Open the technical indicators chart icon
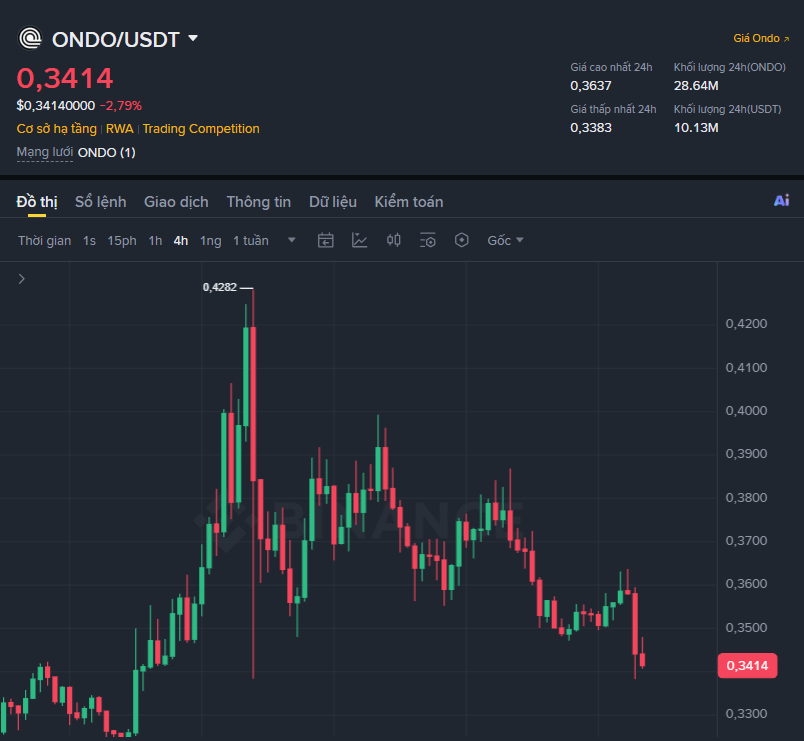 point(359,240)
